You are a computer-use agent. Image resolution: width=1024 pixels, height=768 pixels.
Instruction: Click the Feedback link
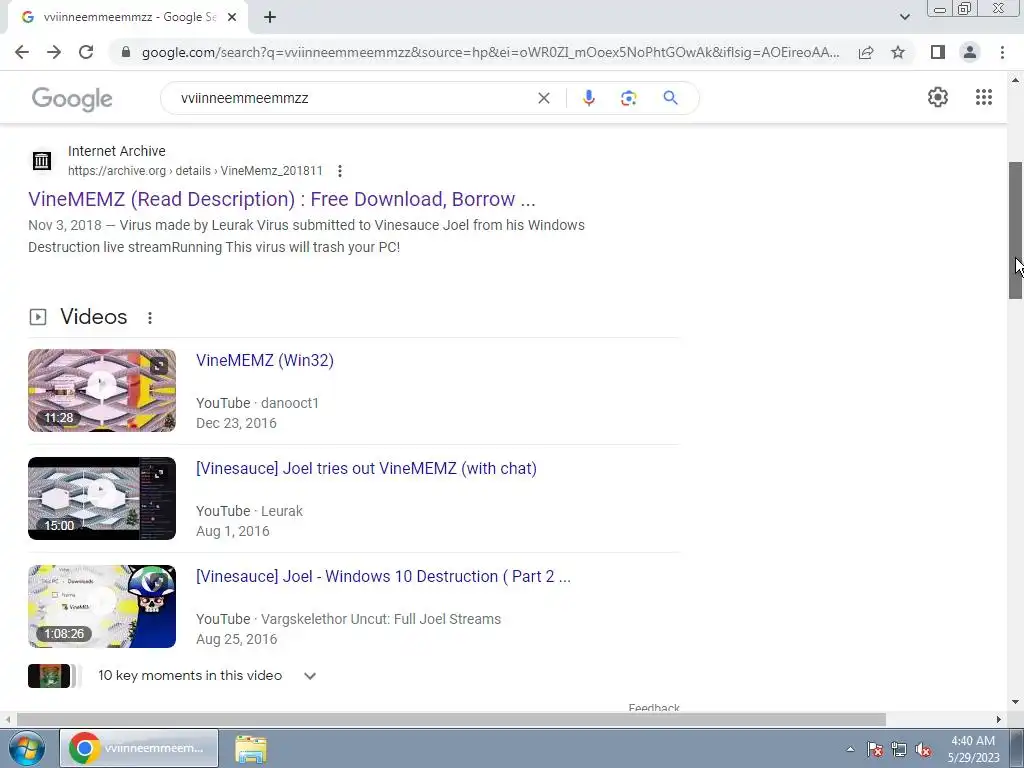point(654,707)
